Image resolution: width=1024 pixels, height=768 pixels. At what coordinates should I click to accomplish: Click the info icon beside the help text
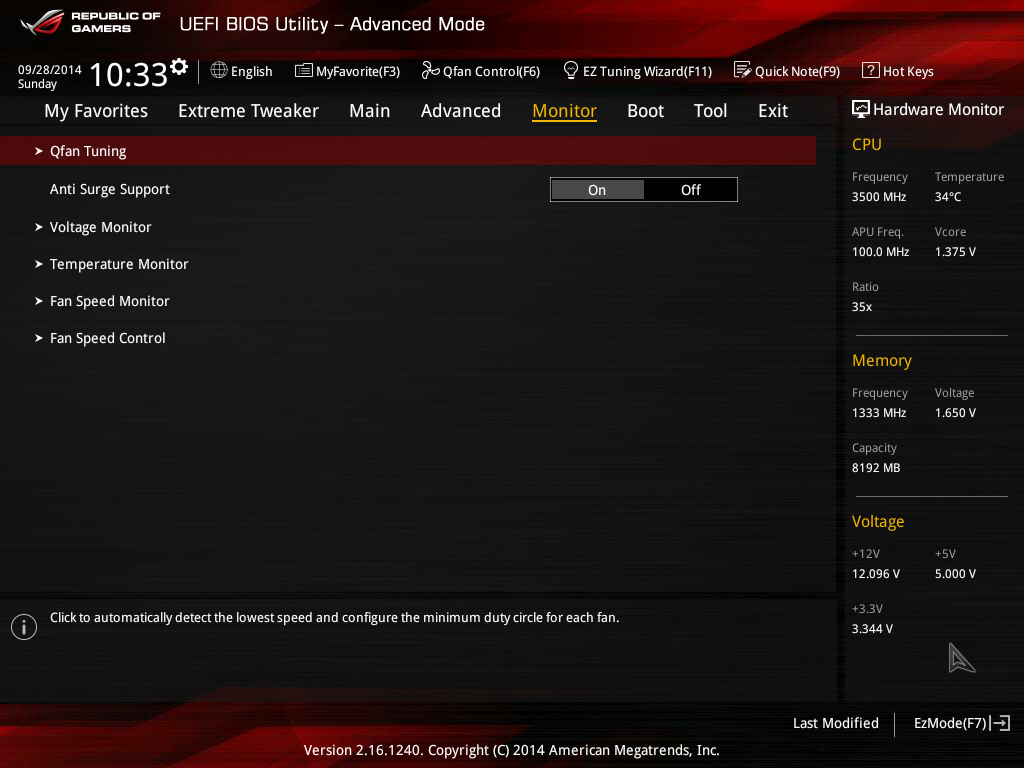[24, 627]
